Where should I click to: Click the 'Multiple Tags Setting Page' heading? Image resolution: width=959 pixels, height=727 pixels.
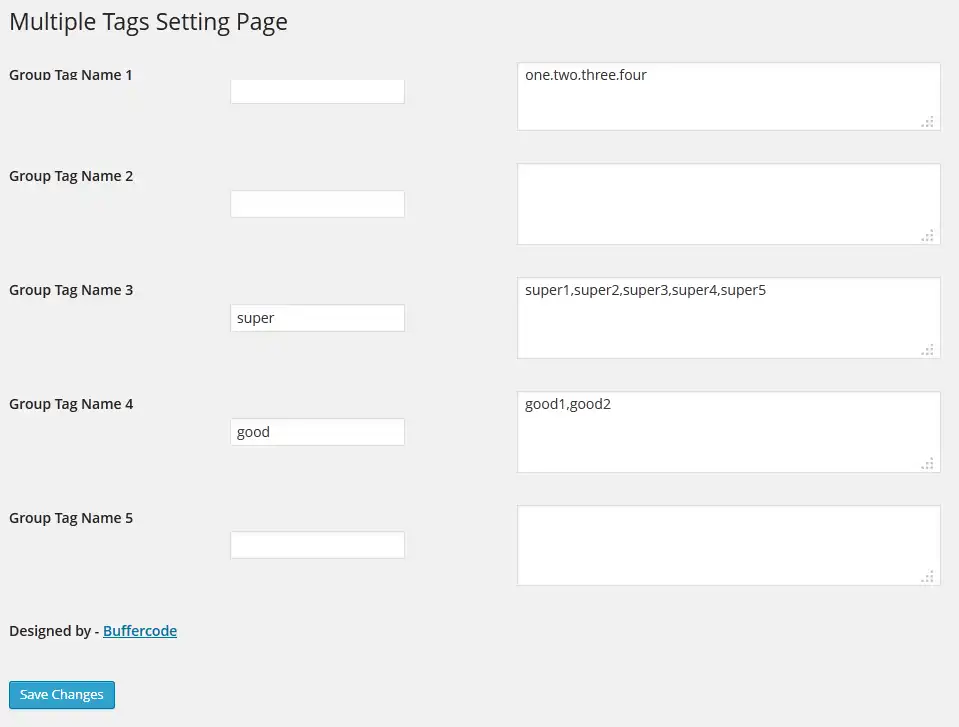coord(148,22)
